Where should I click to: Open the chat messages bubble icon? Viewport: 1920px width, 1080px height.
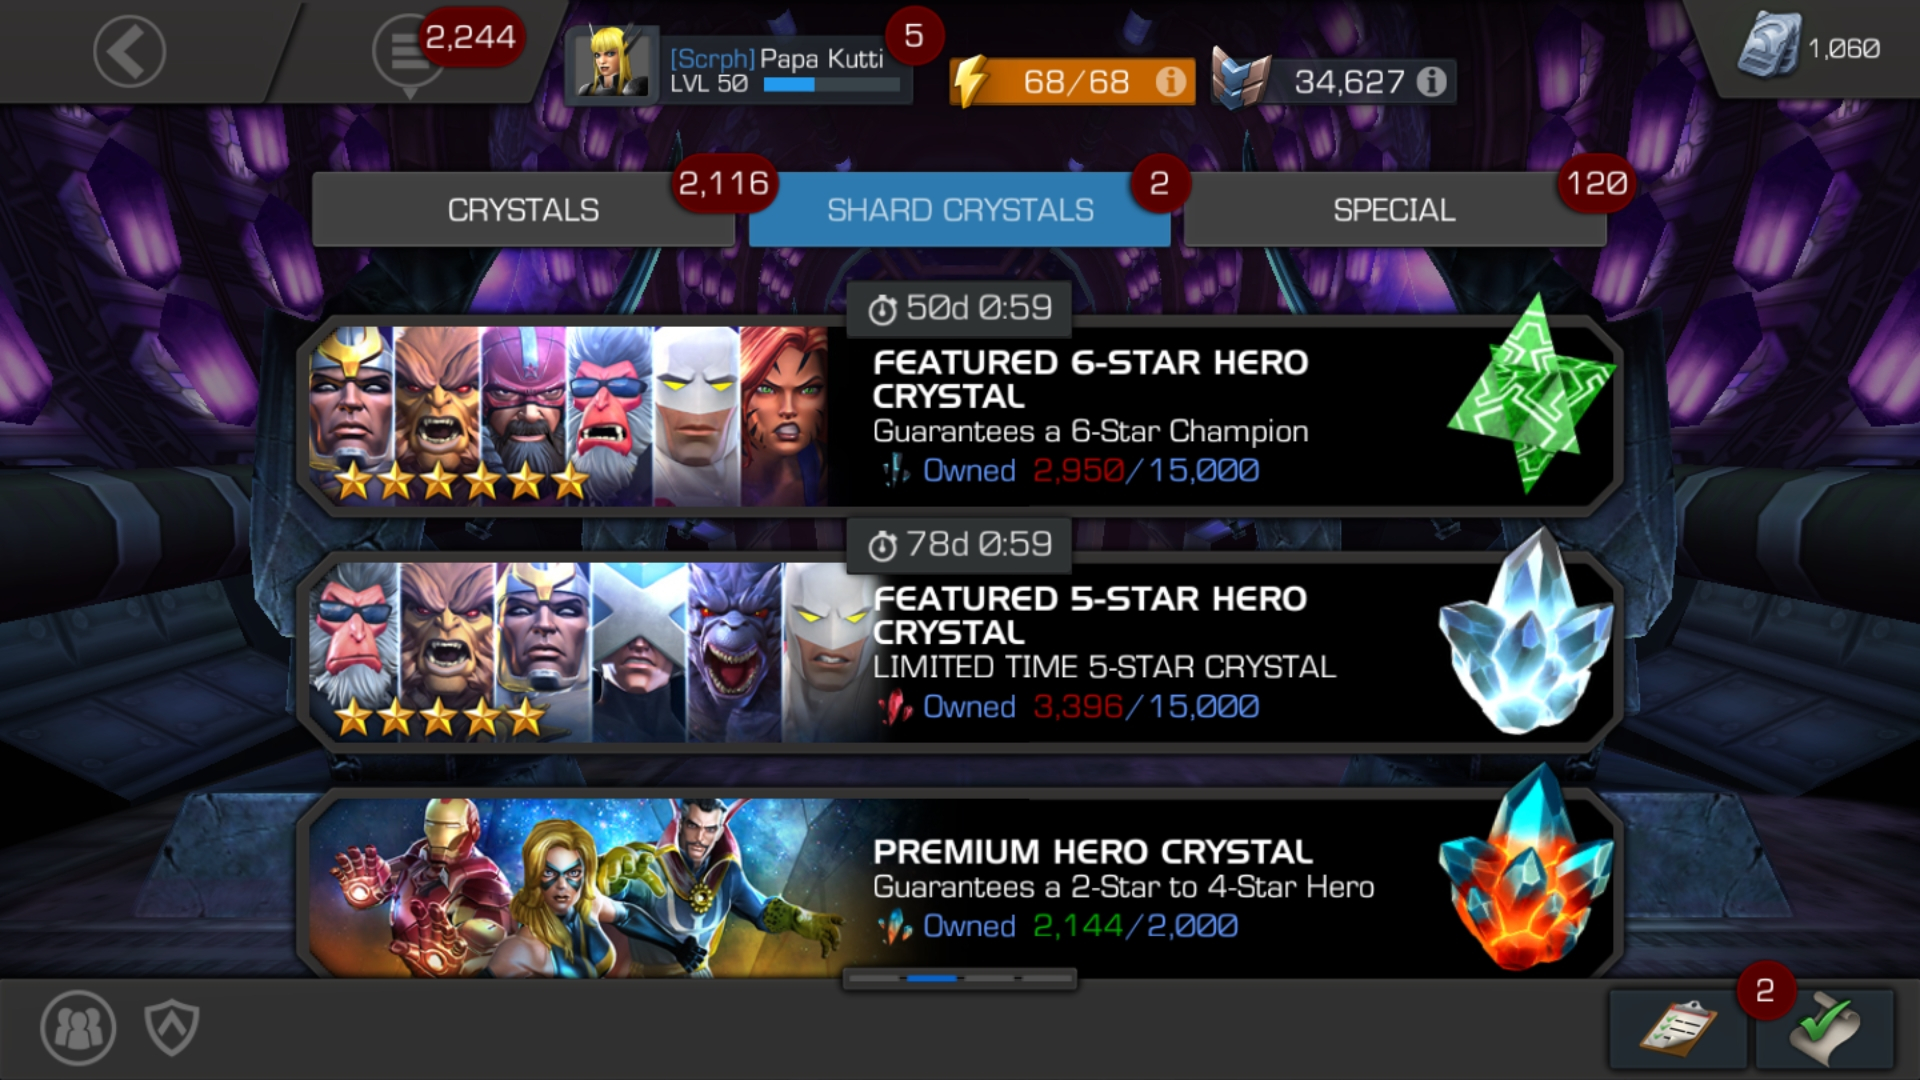(408, 56)
